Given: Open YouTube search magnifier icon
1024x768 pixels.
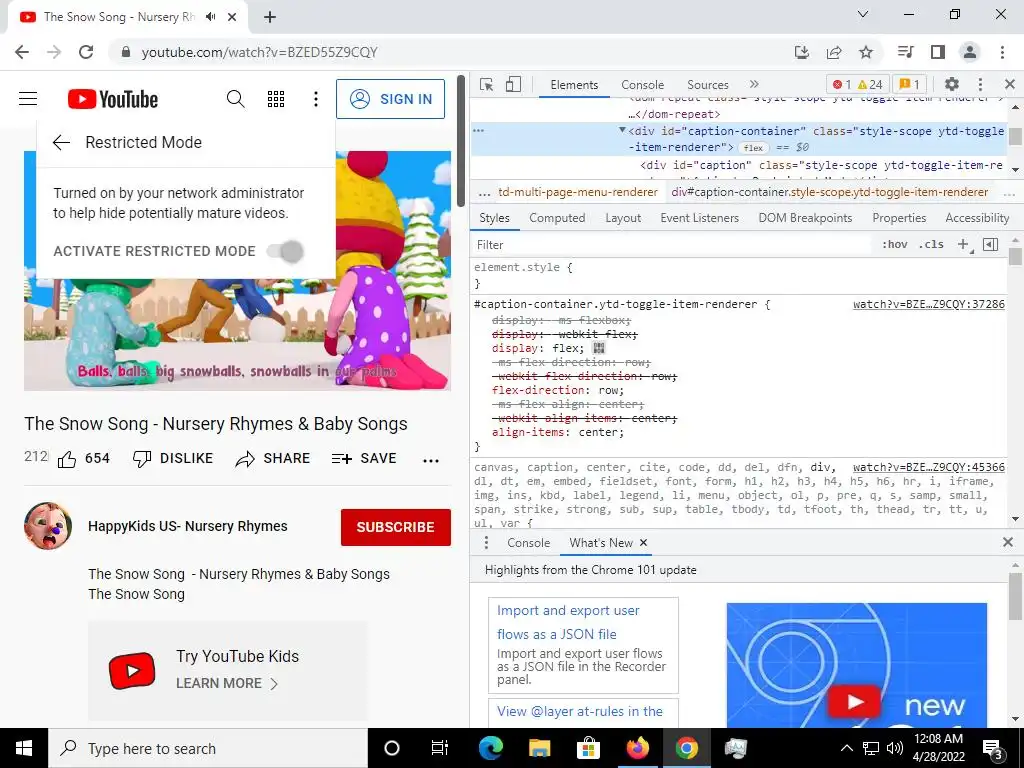Looking at the screenshot, I should pos(236,99).
